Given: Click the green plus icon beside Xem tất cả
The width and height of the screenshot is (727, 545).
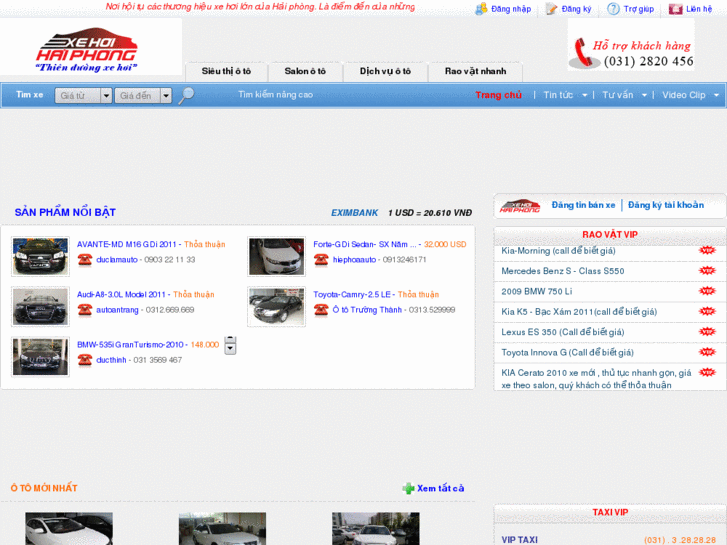Looking at the screenshot, I should [408, 488].
